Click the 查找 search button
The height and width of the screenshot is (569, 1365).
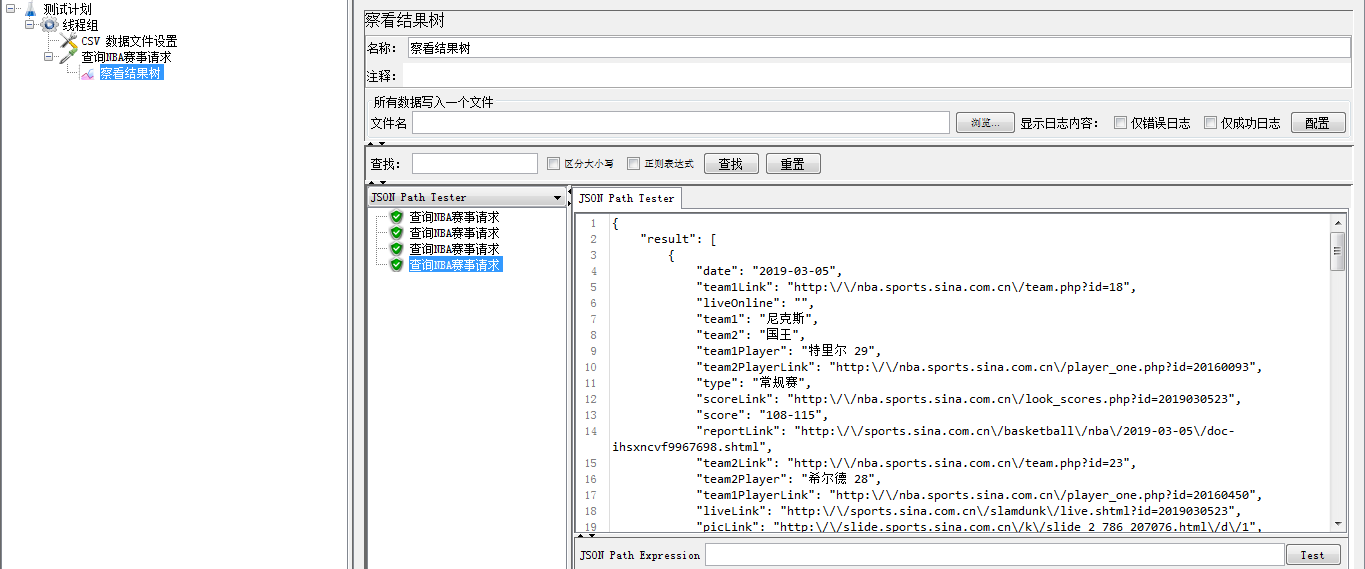click(731, 164)
